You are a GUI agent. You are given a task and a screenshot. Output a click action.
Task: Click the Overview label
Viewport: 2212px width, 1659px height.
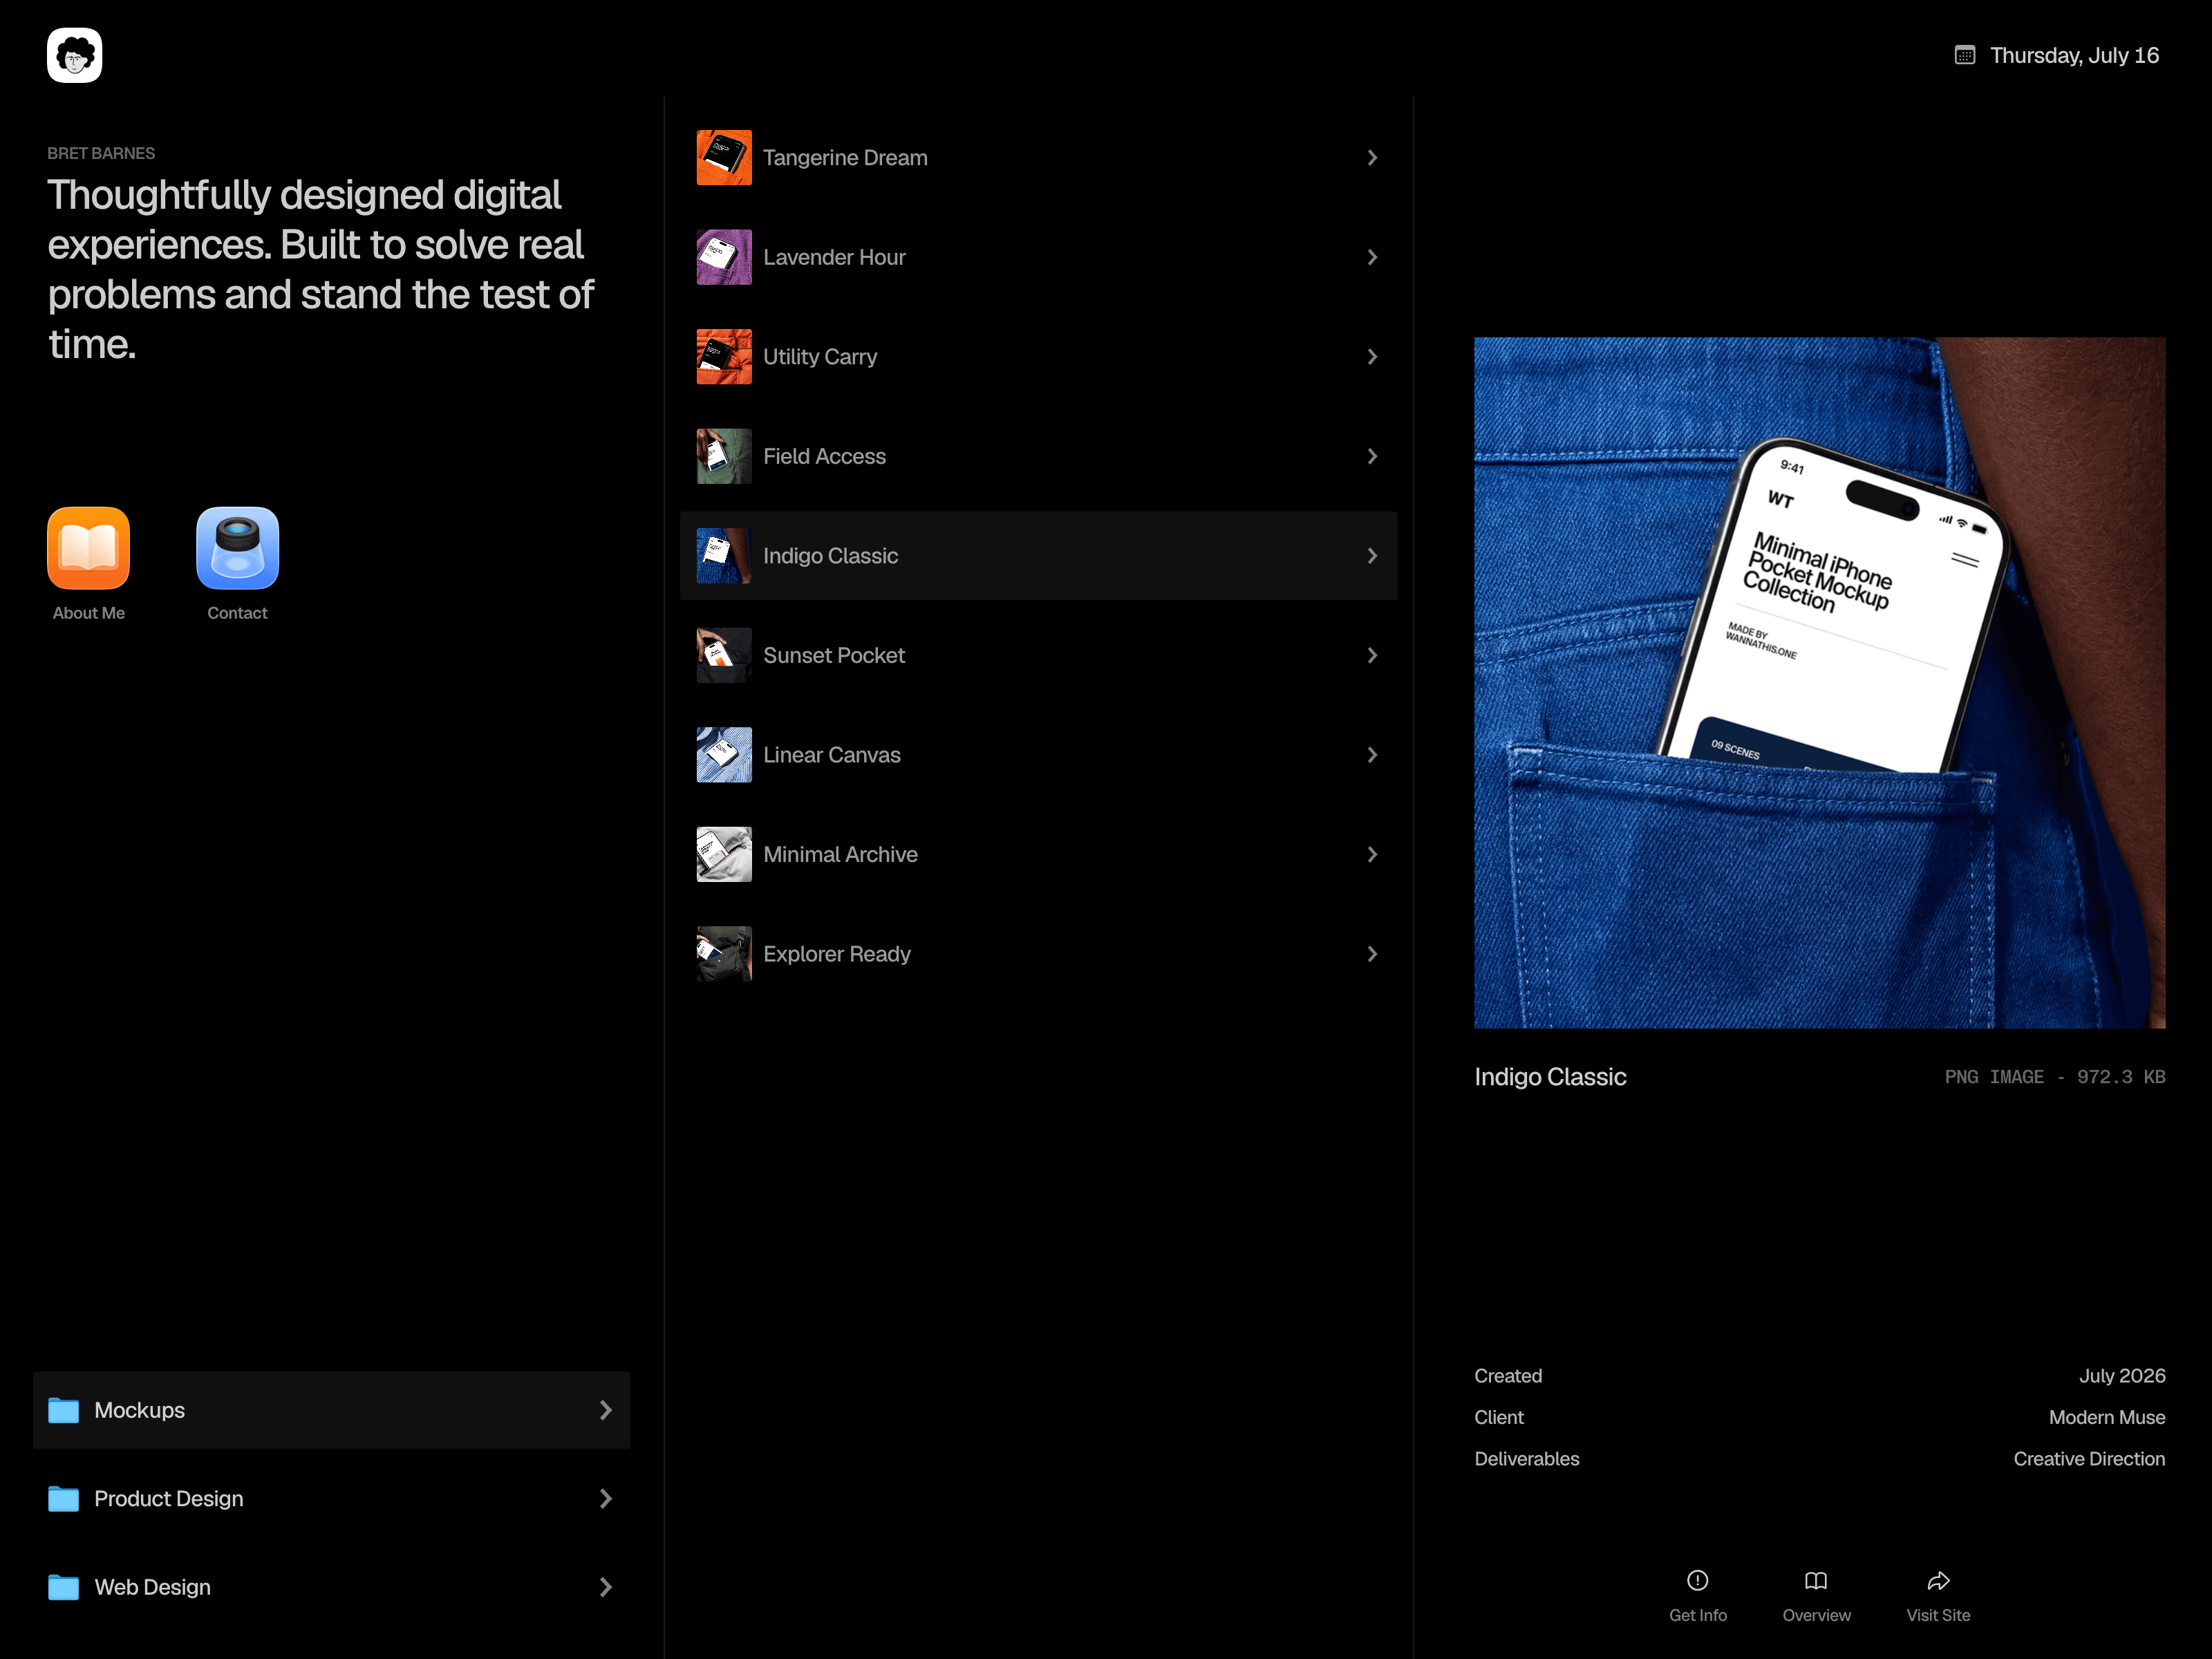click(1816, 1615)
